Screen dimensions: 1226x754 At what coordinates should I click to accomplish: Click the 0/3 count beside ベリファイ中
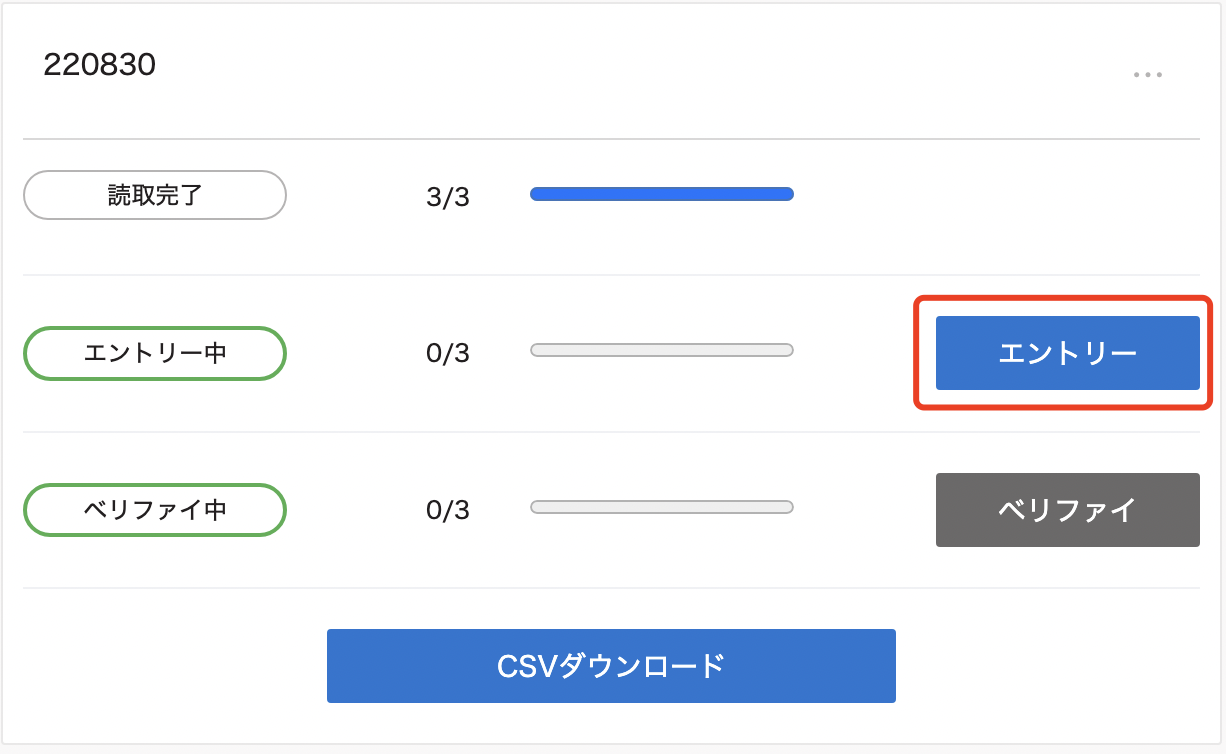coord(447,511)
